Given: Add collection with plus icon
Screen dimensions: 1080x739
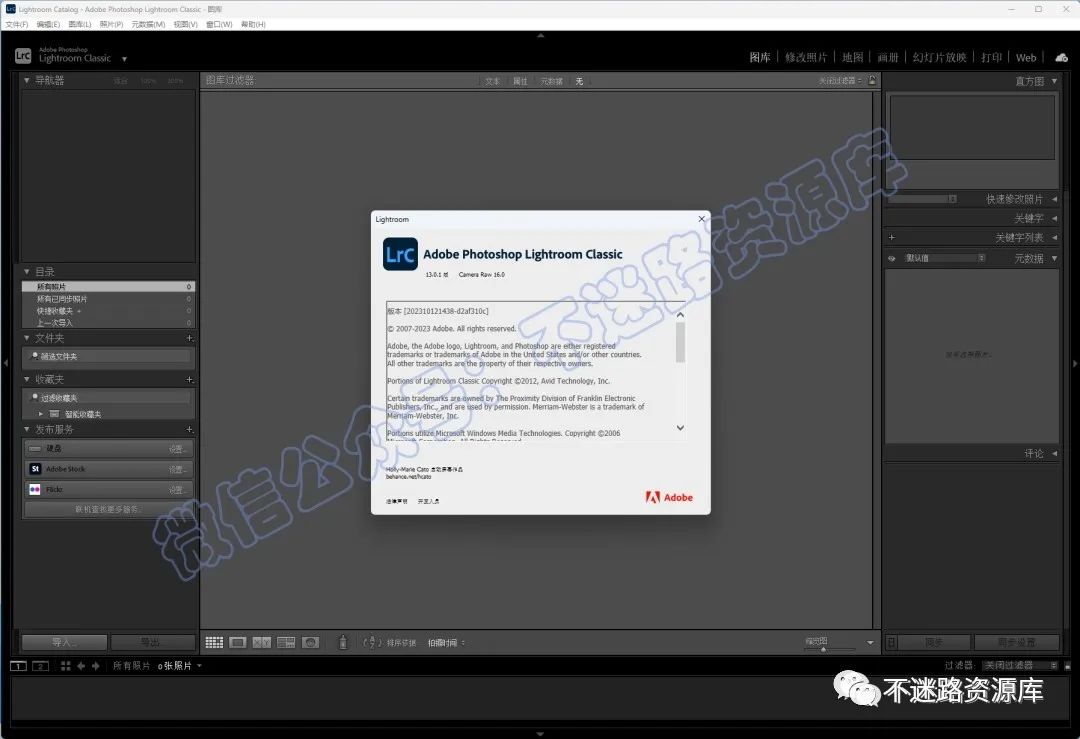Looking at the screenshot, I should [x=189, y=379].
